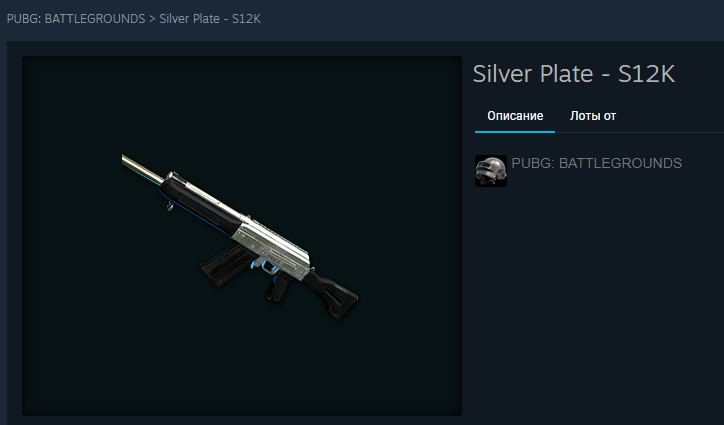This screenshot has width=724, height=425.
Task: Switch to the Описание tab
Action: pyautogui.click(x=515, y=116)
